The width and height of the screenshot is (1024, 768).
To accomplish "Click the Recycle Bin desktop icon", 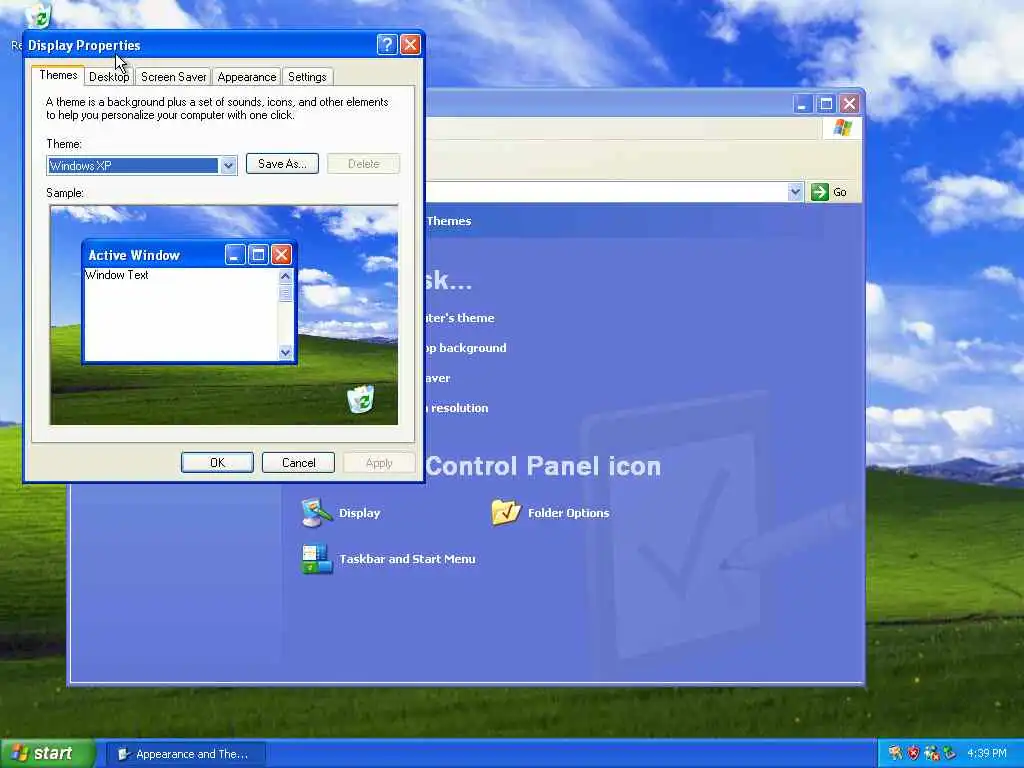I will 38,14.
